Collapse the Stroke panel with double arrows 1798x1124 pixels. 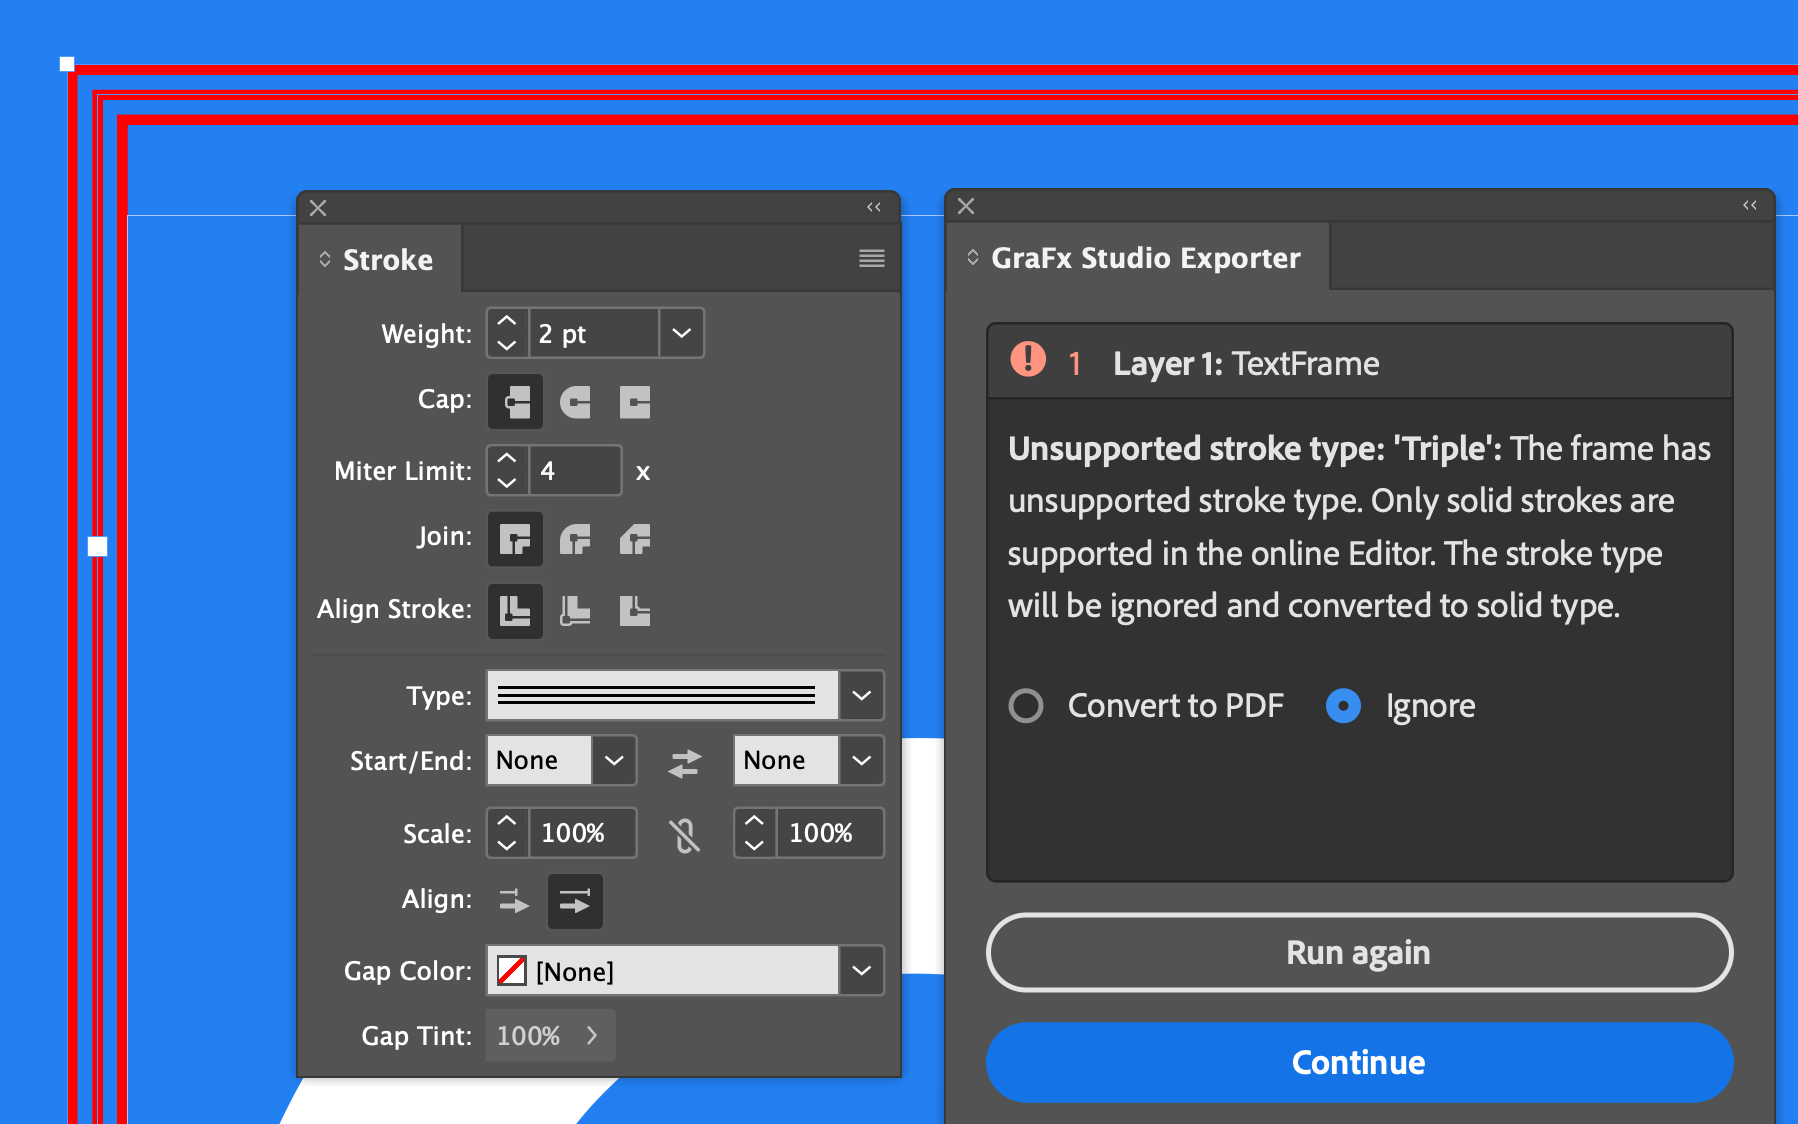(x=874, y=207)
